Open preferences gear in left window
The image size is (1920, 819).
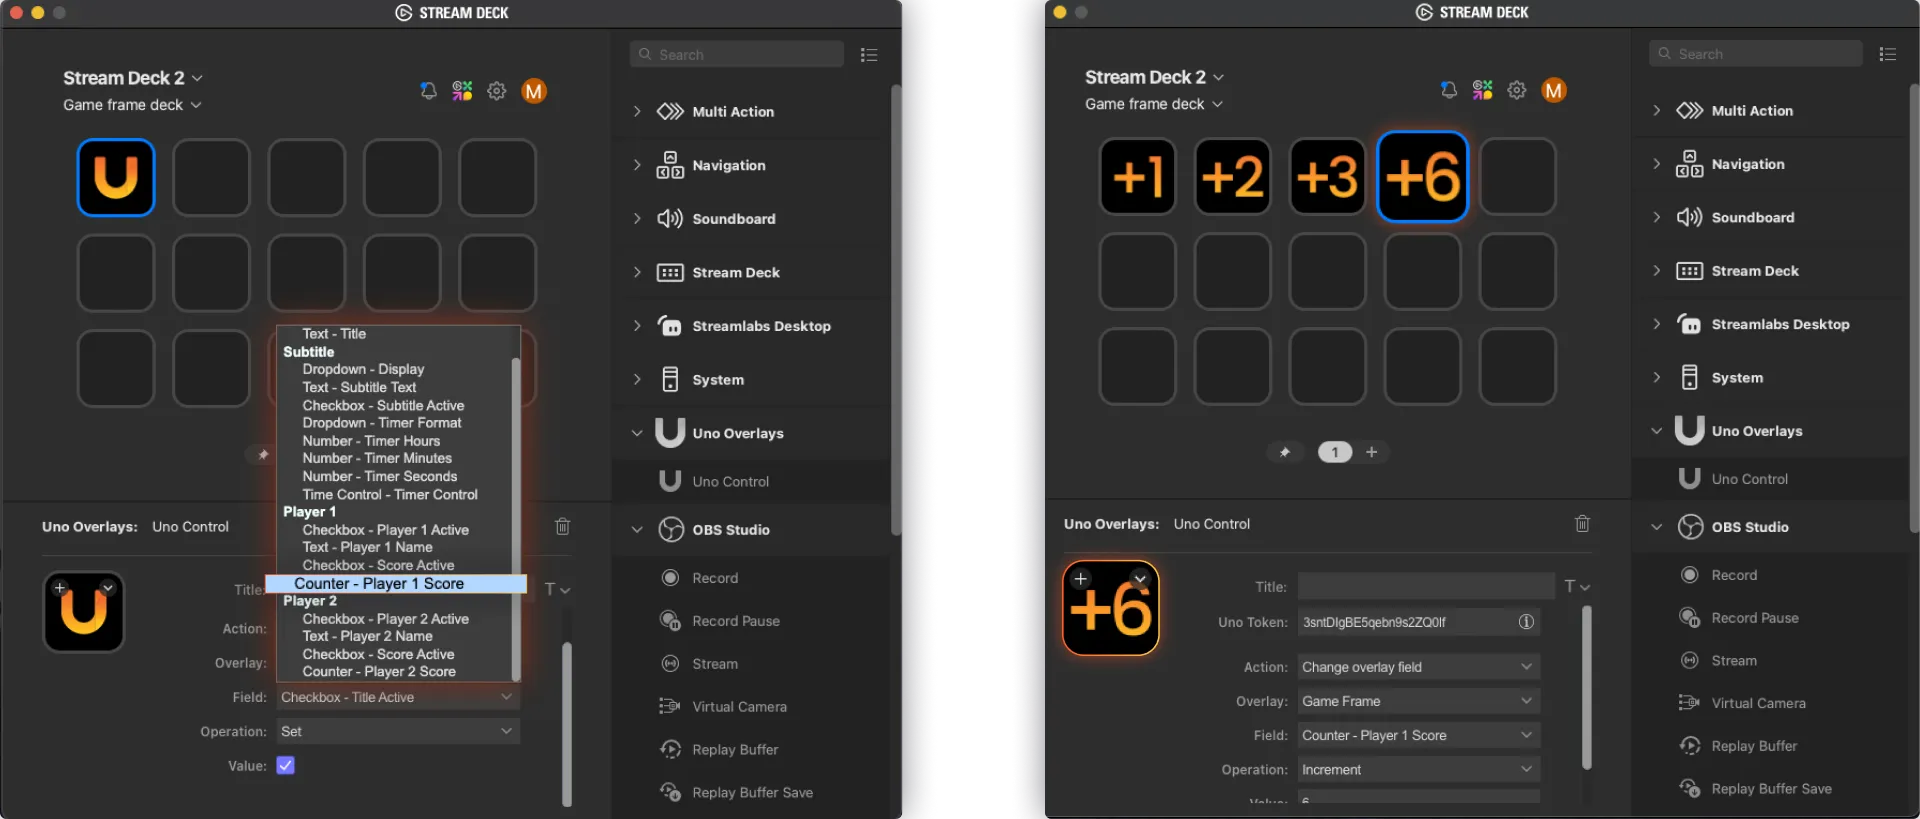pyautogui.click(x=496, y=91)
